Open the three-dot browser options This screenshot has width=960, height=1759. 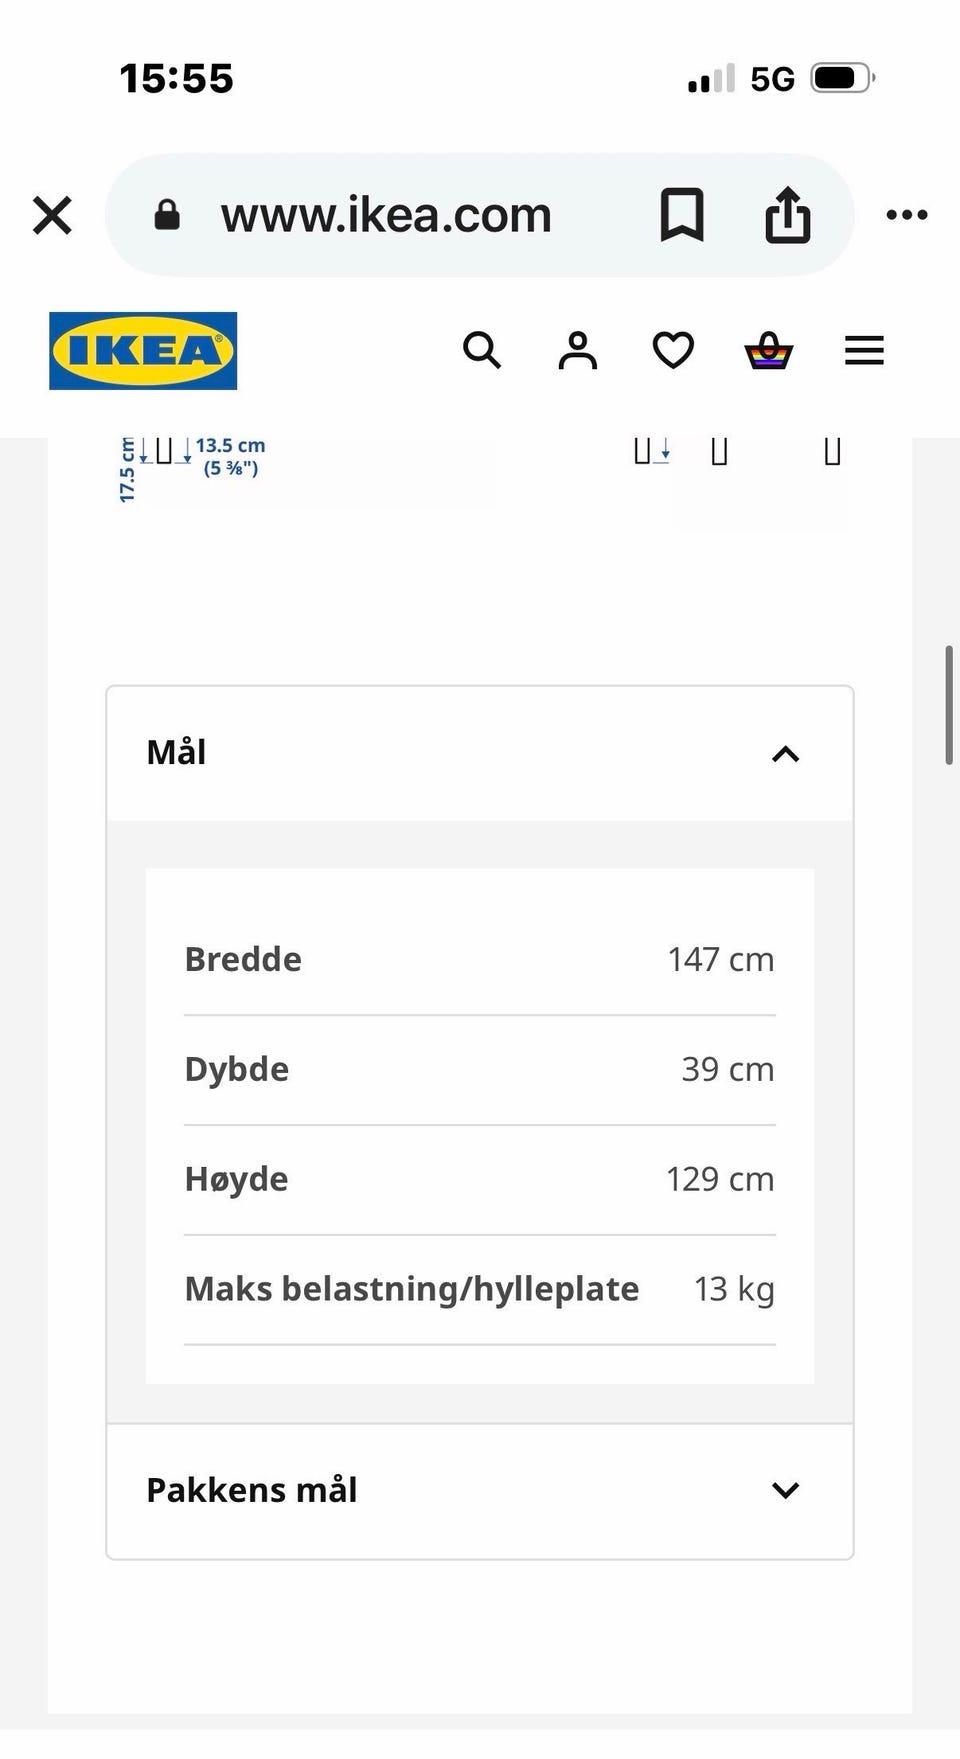(x=907, y=214)
